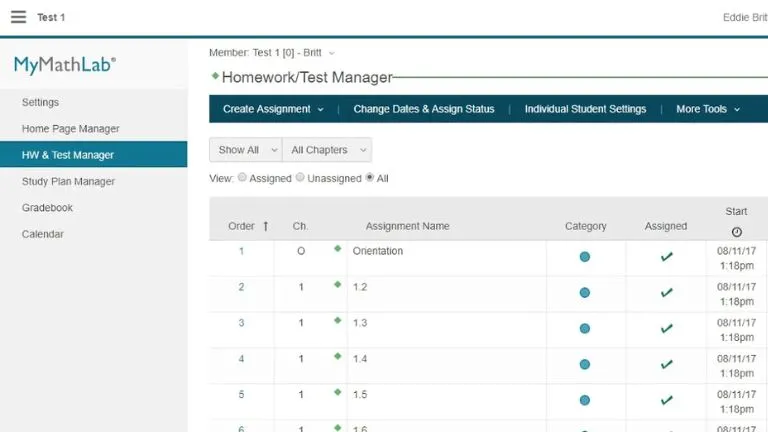Open assignment 1.5
The image size is (768, 432).
click(360, 394)
